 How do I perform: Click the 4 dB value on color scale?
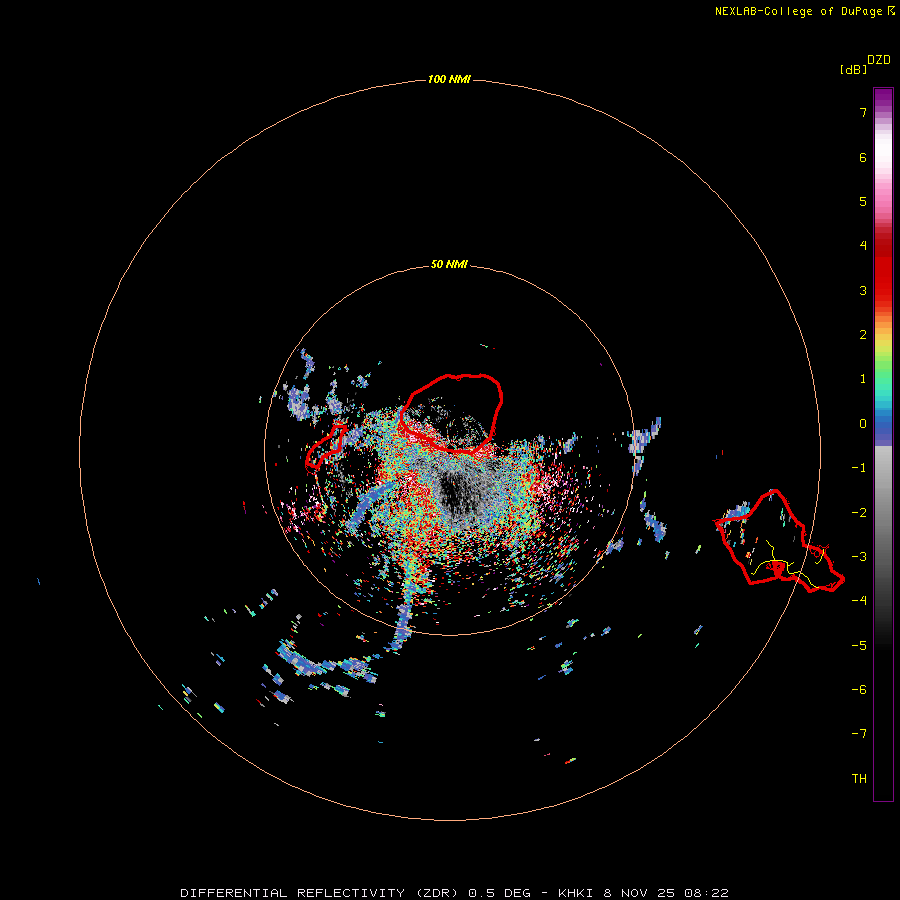click(863, 246)
